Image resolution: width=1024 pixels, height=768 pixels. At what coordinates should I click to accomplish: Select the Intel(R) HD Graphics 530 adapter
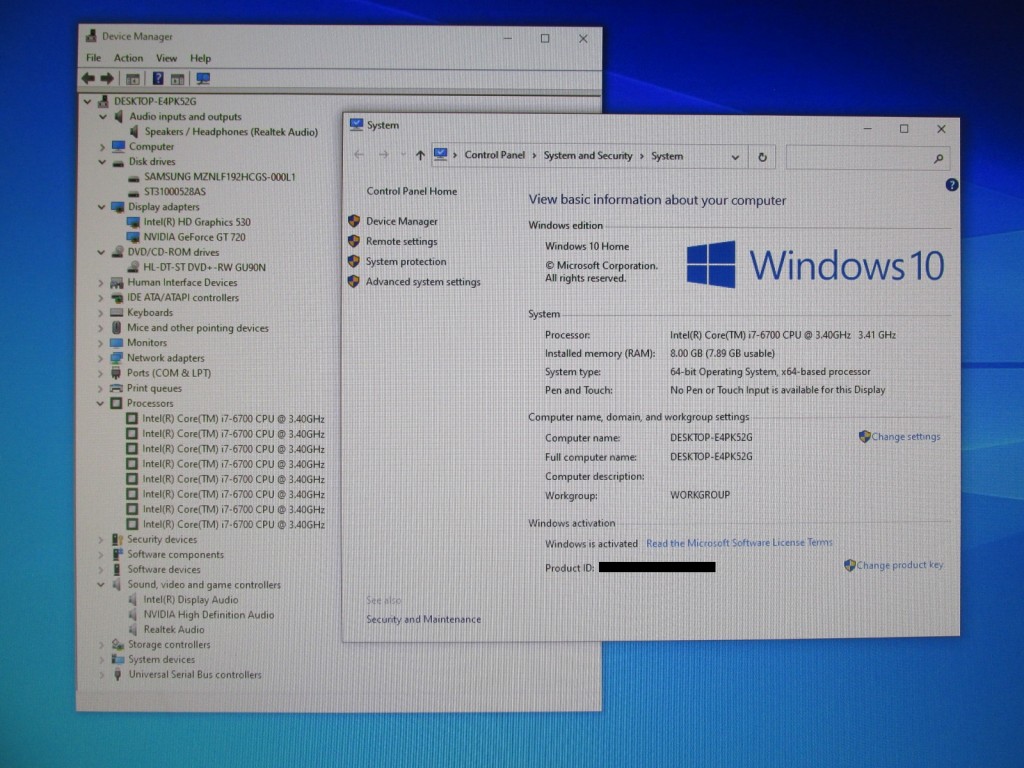197,222
